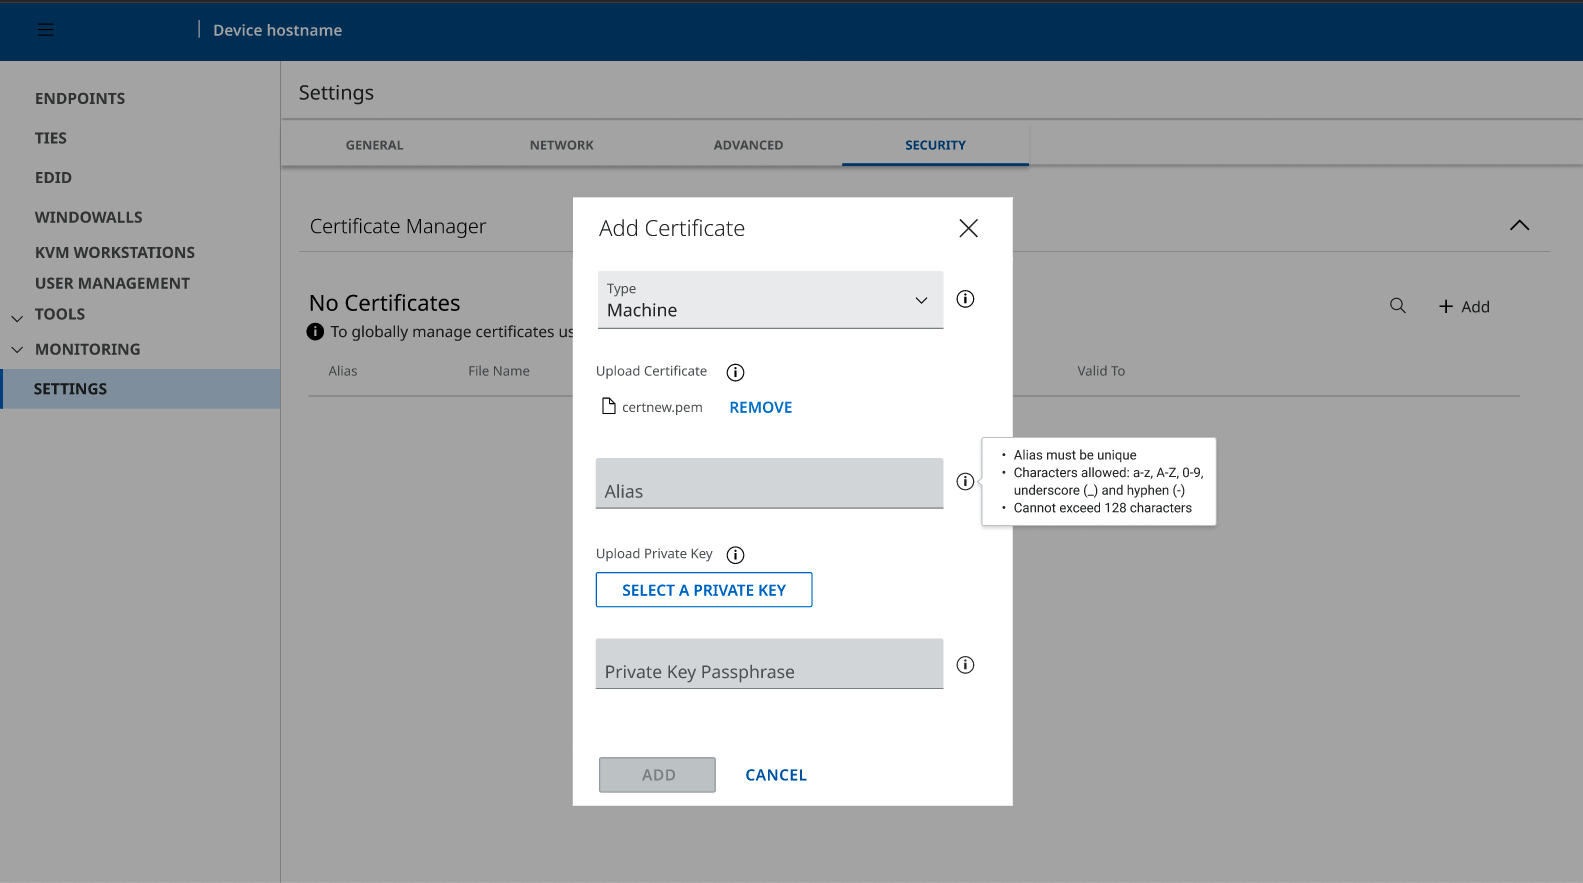Cancel the Add Certificate dialog

pyautogui.click(x=775, y=775)
